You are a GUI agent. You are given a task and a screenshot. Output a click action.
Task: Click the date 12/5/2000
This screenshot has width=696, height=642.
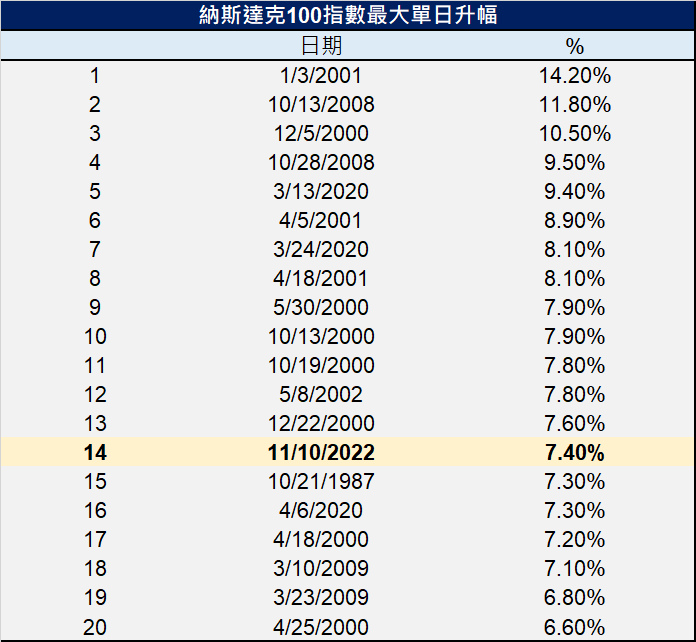(321, 133)
